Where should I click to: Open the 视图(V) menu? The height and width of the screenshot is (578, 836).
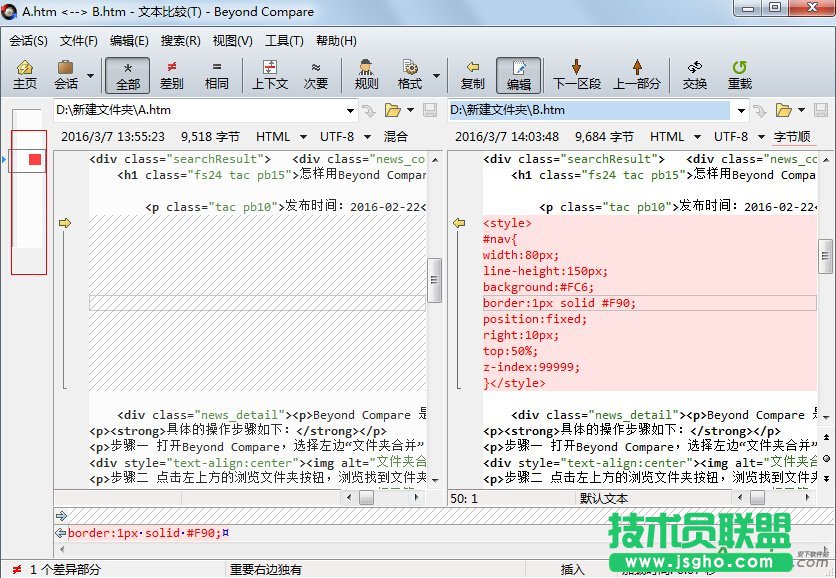pyautogui.click(x=232, y=42)
